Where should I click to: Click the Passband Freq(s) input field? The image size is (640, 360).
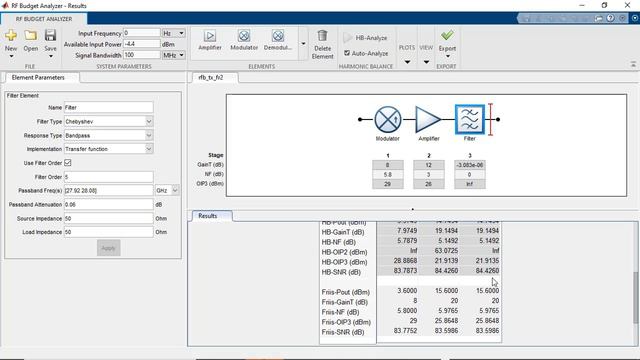(109, 191)
